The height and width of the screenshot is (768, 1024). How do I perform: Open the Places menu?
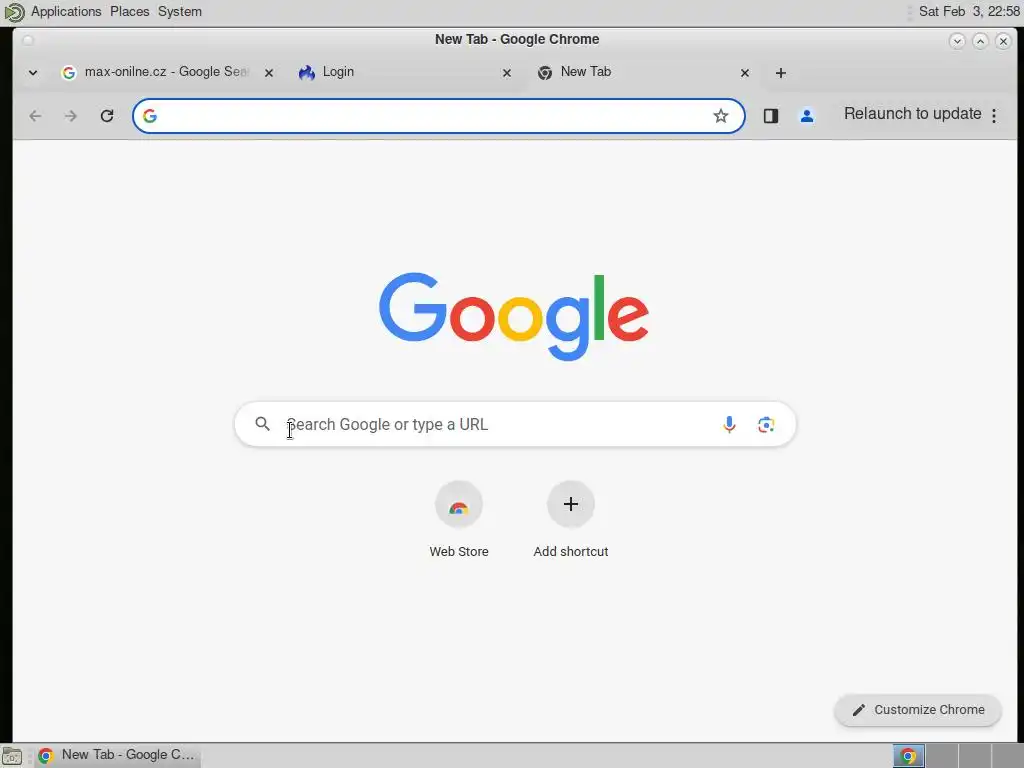click(129, 12)
